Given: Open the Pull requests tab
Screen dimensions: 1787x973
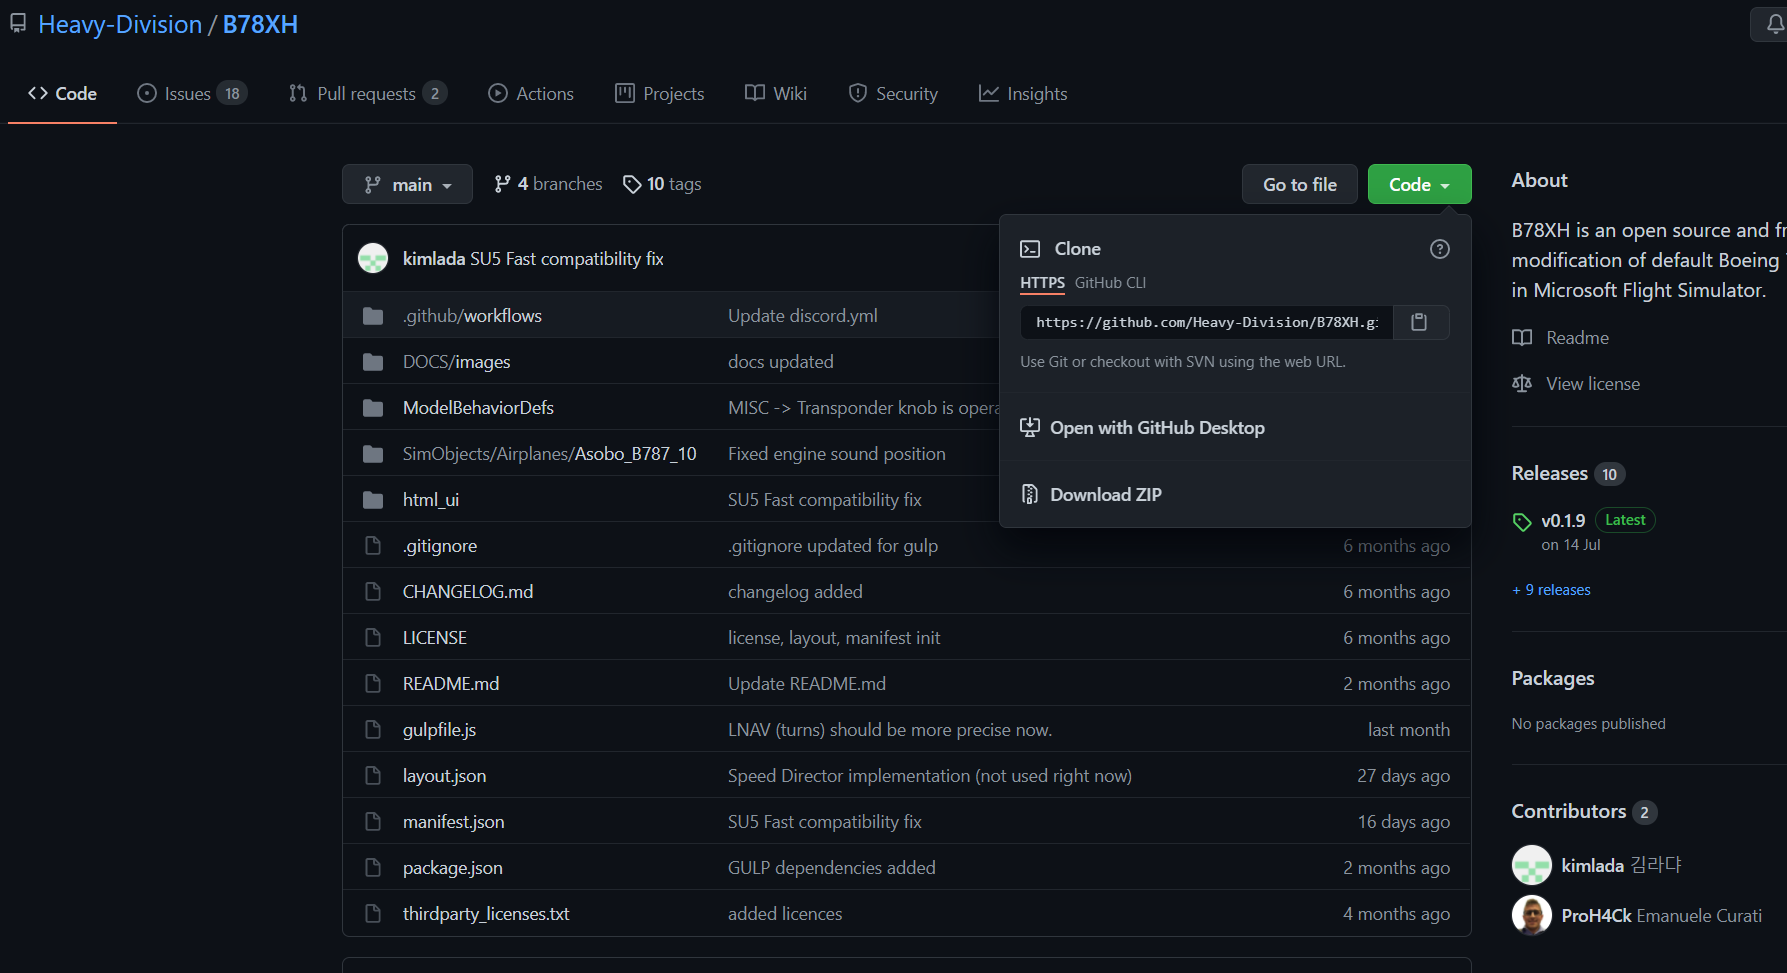Looking at the screenshot, I should coord(367,94).
